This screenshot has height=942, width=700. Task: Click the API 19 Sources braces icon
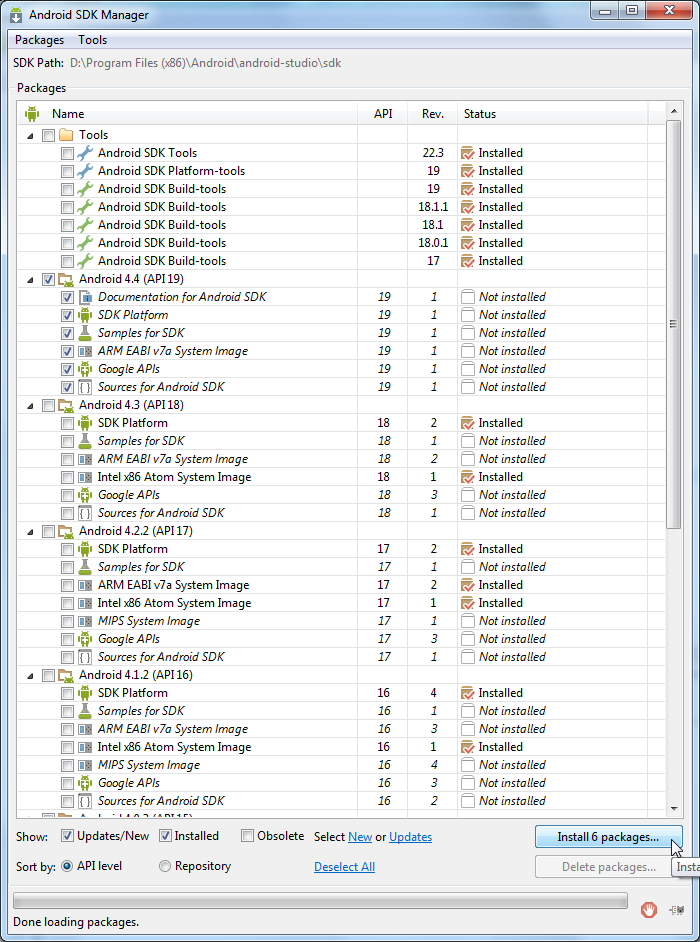click(x=85, y=387)
